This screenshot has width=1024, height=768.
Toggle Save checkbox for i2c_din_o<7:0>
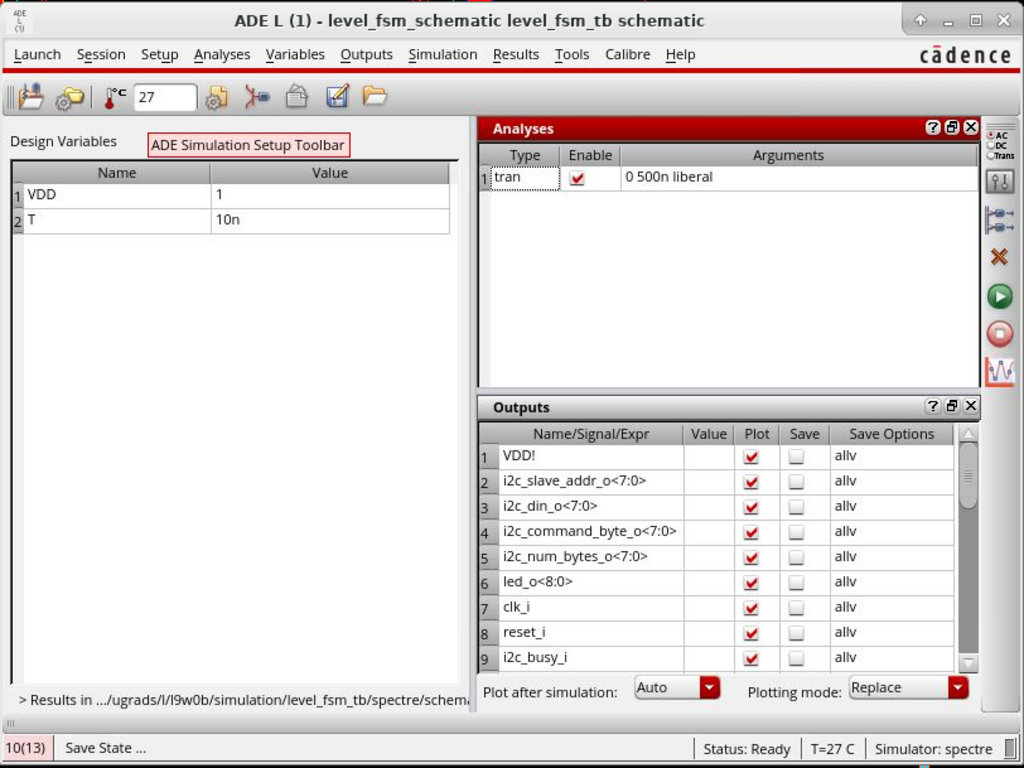(x=796, y=507)
